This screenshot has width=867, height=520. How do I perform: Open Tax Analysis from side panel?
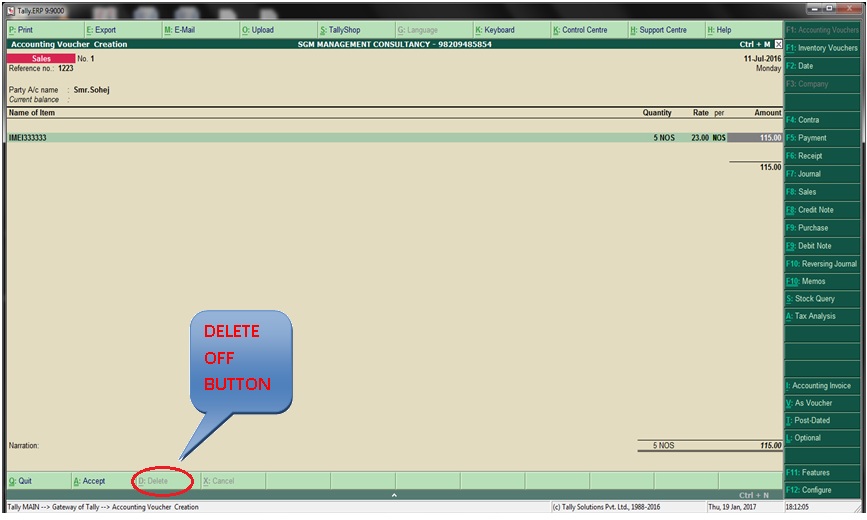click(x=822, y=316)
